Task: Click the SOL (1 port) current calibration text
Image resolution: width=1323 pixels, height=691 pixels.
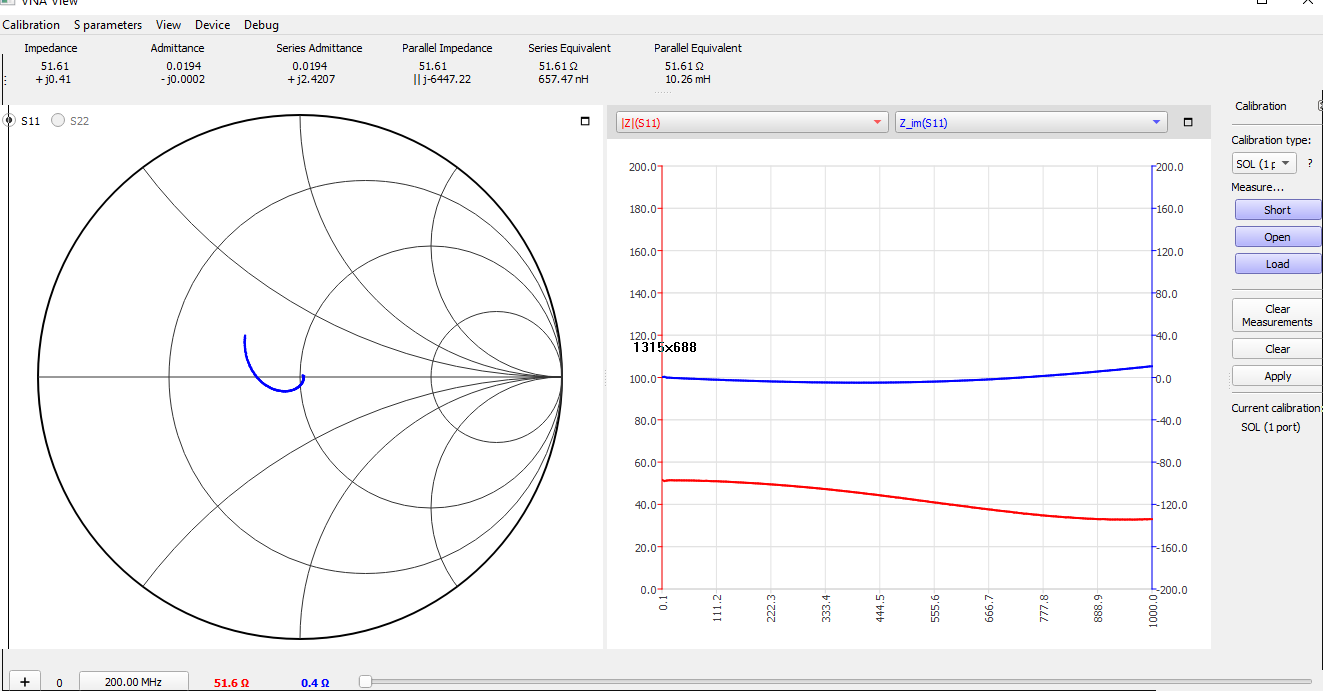Action: coord(1270,427)
